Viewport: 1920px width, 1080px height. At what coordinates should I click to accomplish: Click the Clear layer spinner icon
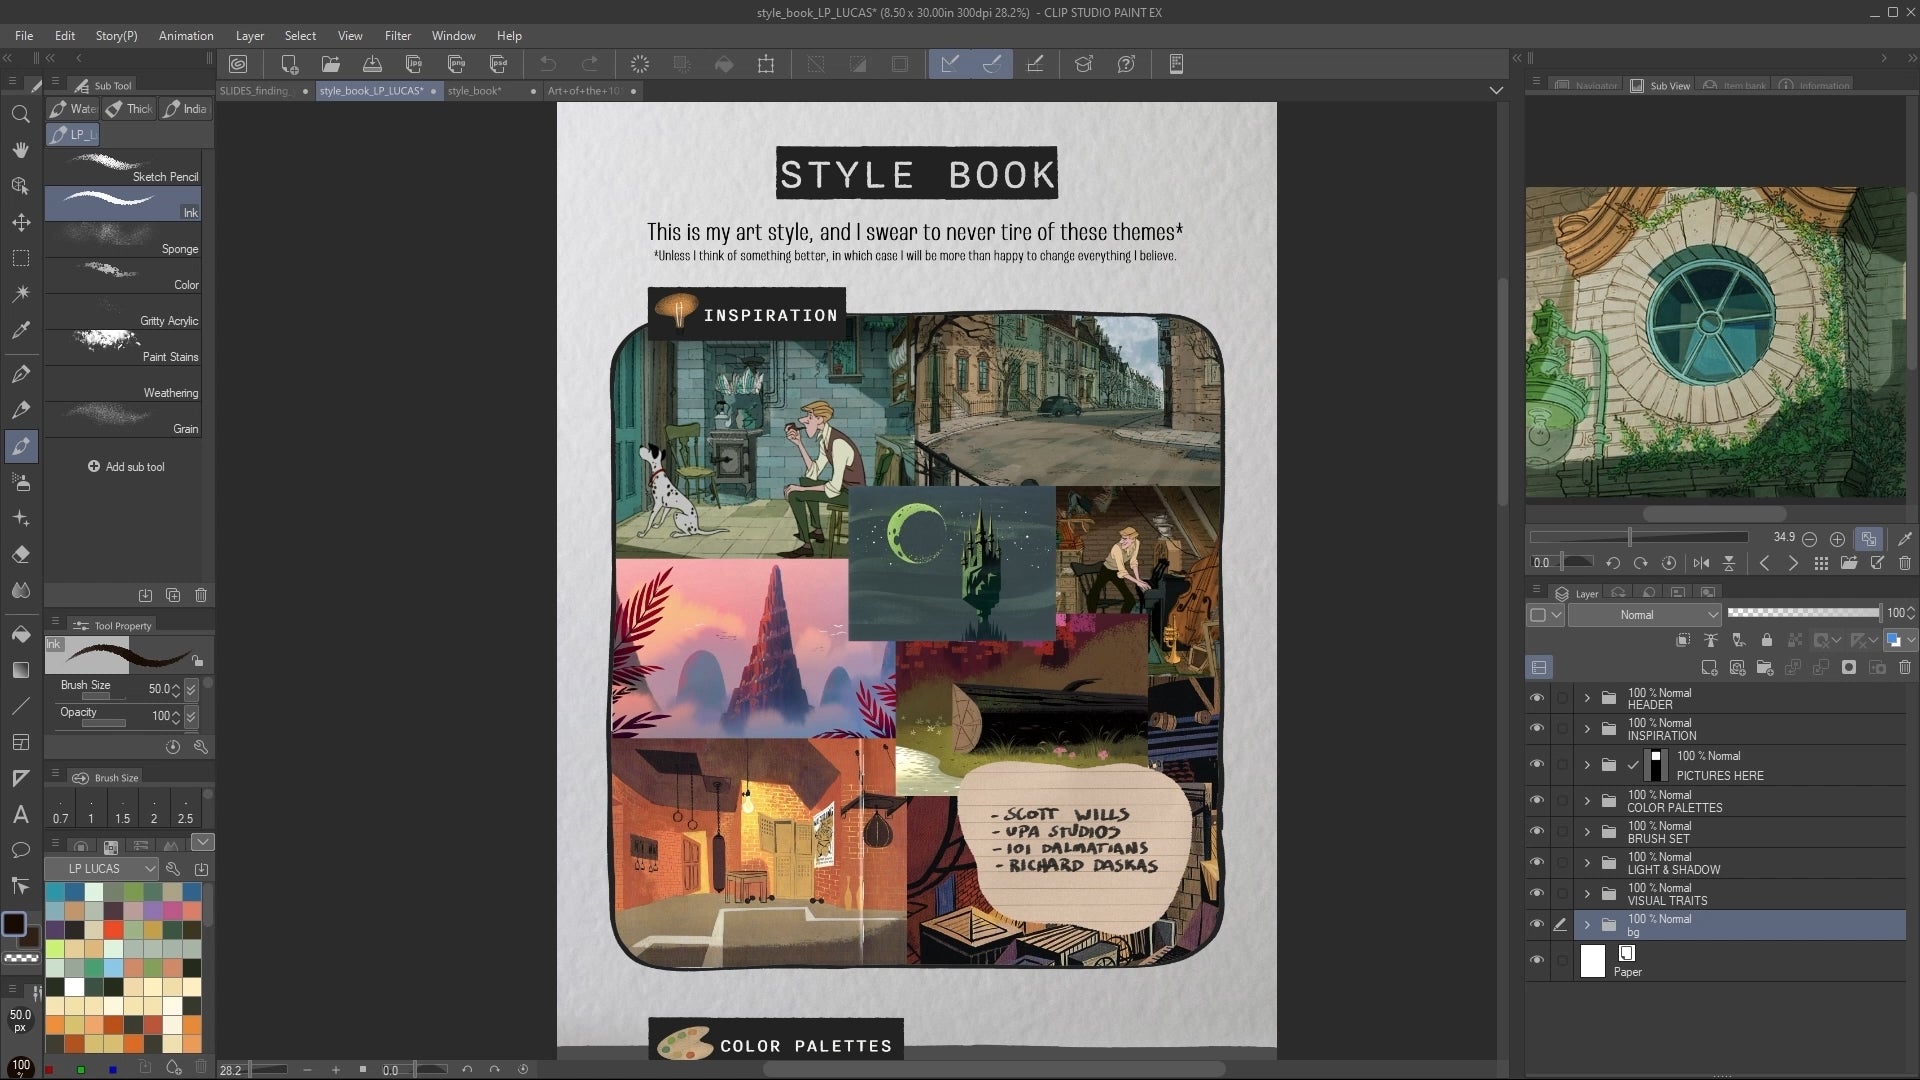click(640, 64)
